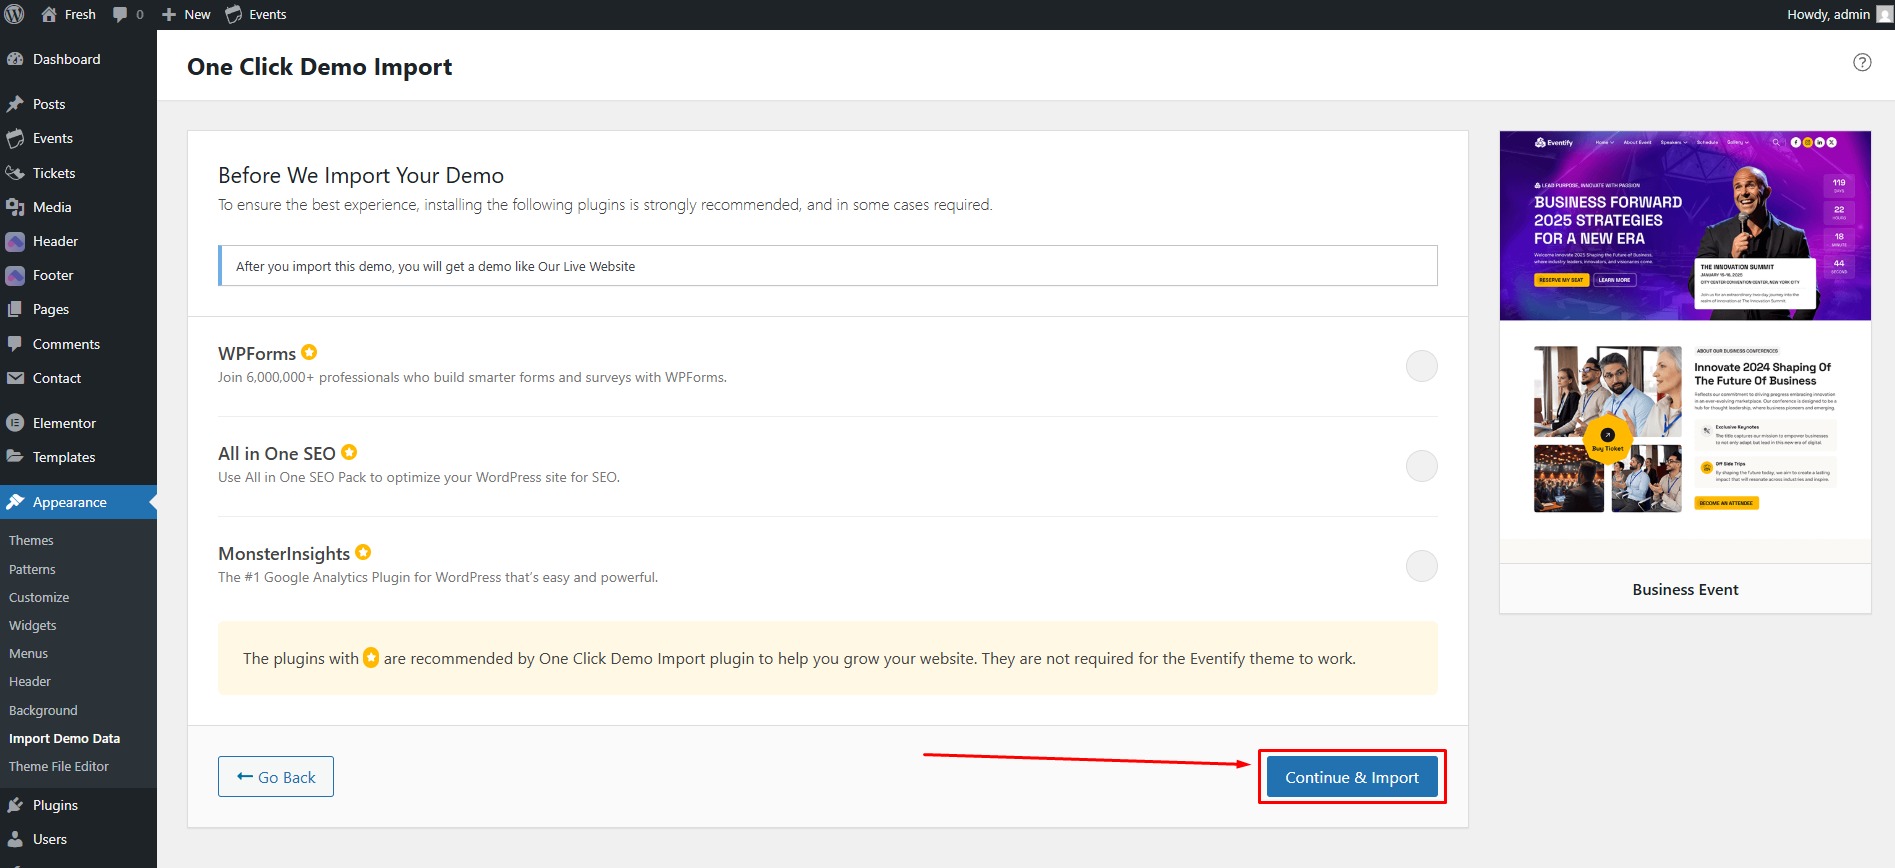Viewport: 1895px width, 868px height.
Task: Select Theme File Editor submenu item
Action: coord(59,766)
